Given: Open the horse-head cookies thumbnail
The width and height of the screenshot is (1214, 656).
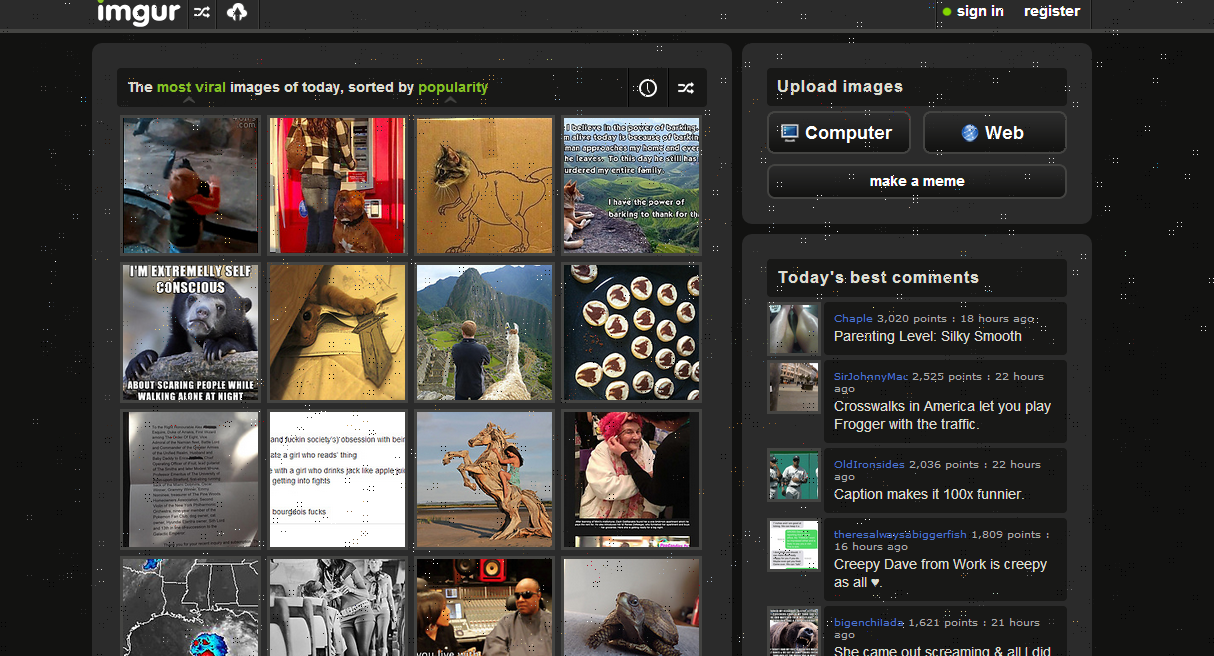Looking at the screenshot, I should (631, 332).
